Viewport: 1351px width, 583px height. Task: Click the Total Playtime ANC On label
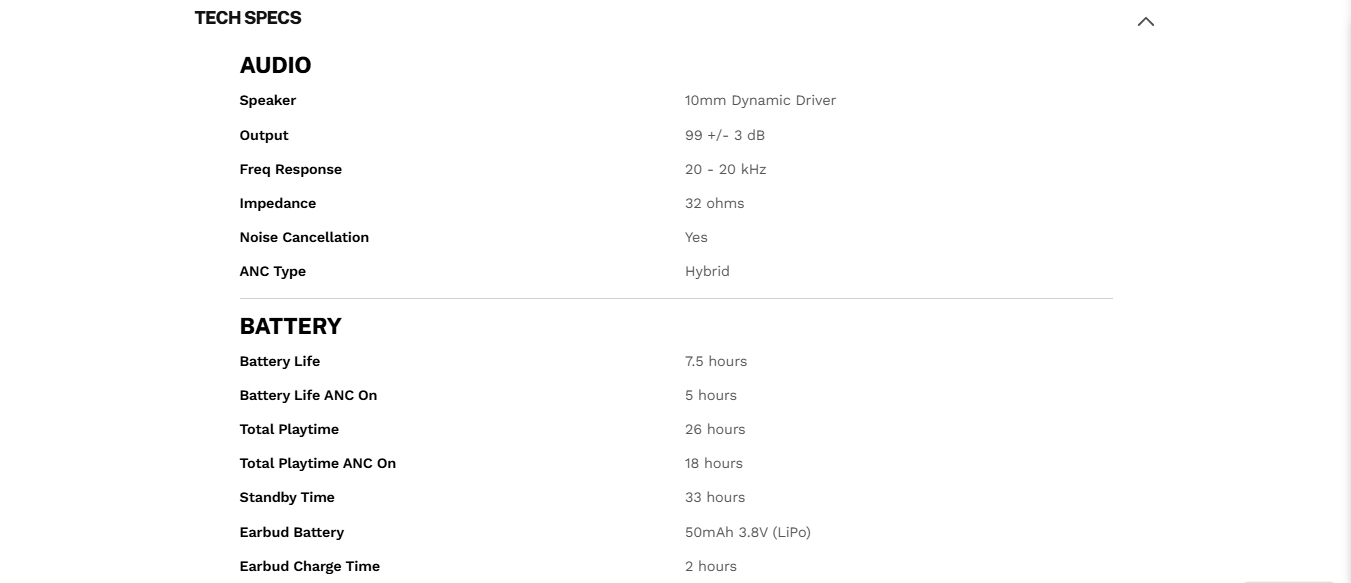[x=318, y=463]
